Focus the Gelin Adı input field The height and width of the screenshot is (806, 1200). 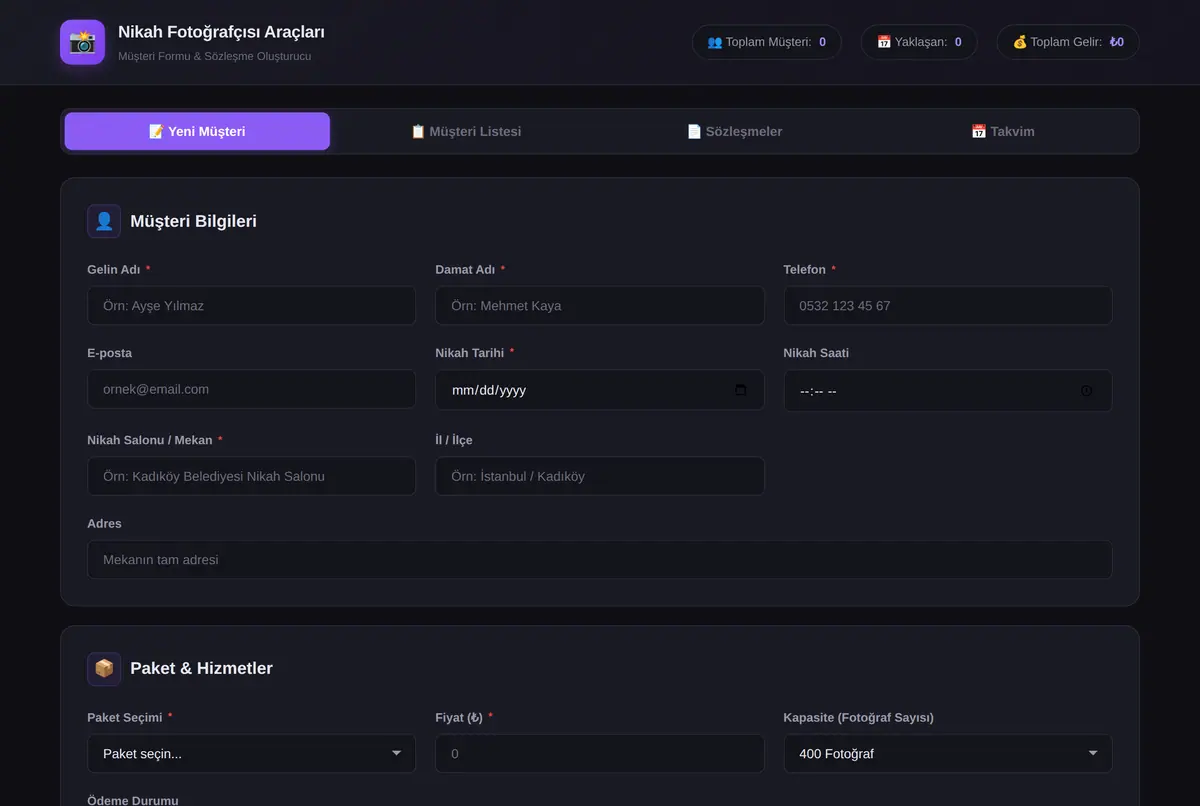coord(251,306)
